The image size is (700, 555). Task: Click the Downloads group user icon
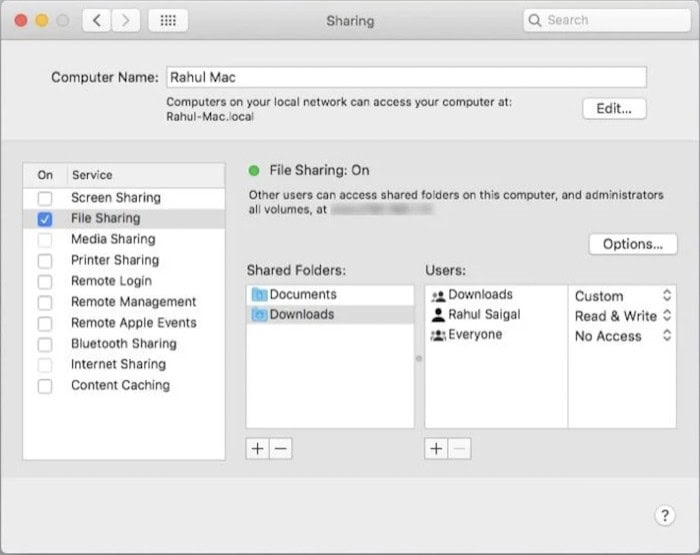coord(438,295)
